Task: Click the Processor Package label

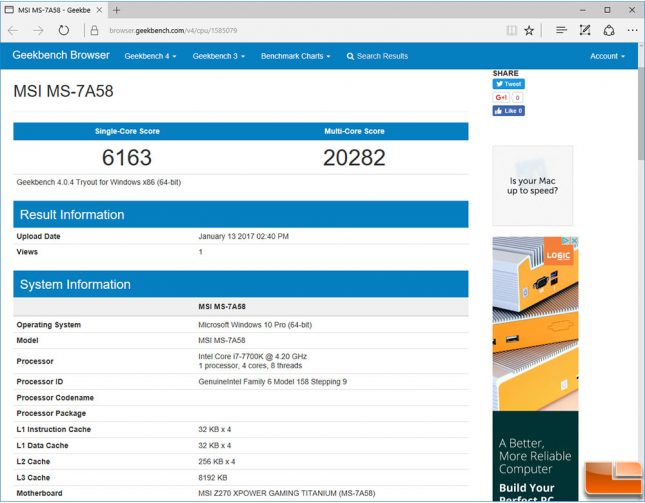Action: pyautogui.click(x=51, y=413)
